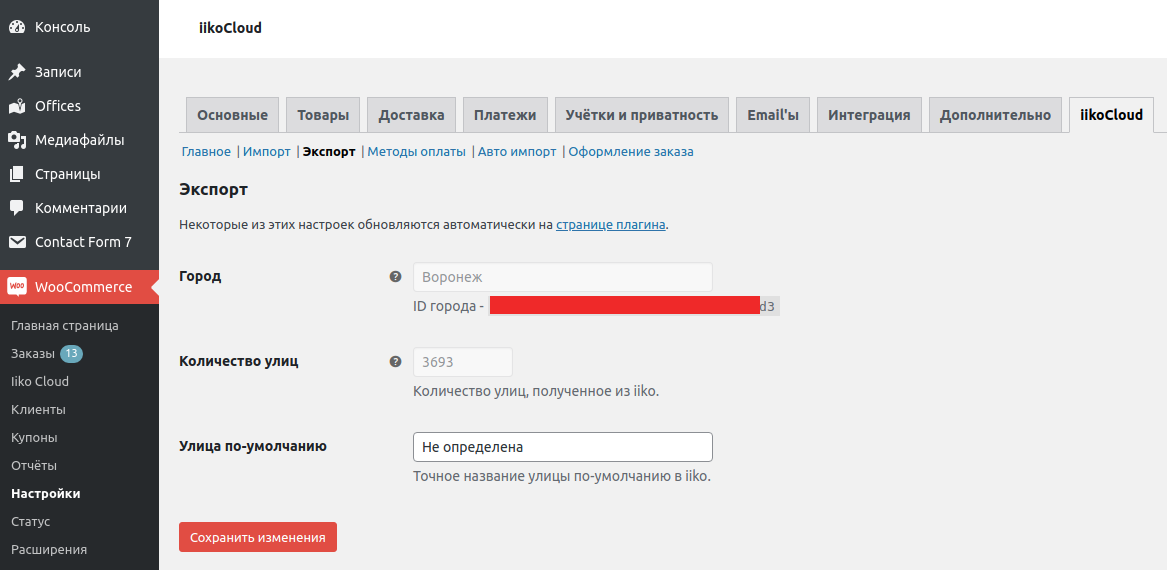Click 'Количество улиц, полученное из iiko.' description
This screenshot has height=570, width=1167.
pos(536,391)
